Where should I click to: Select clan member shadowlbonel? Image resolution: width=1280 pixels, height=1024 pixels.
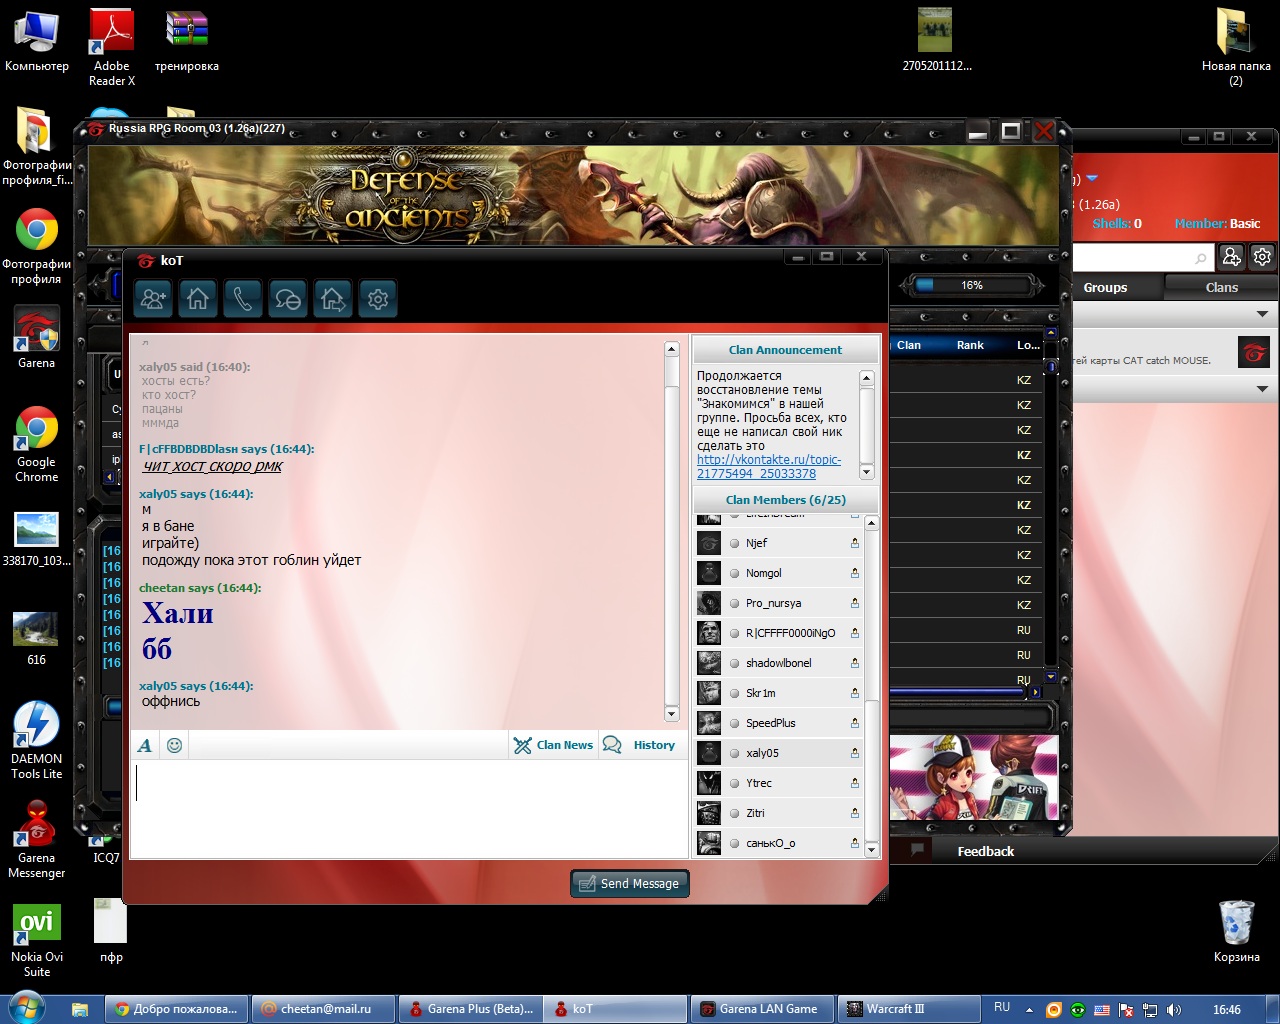779,663
